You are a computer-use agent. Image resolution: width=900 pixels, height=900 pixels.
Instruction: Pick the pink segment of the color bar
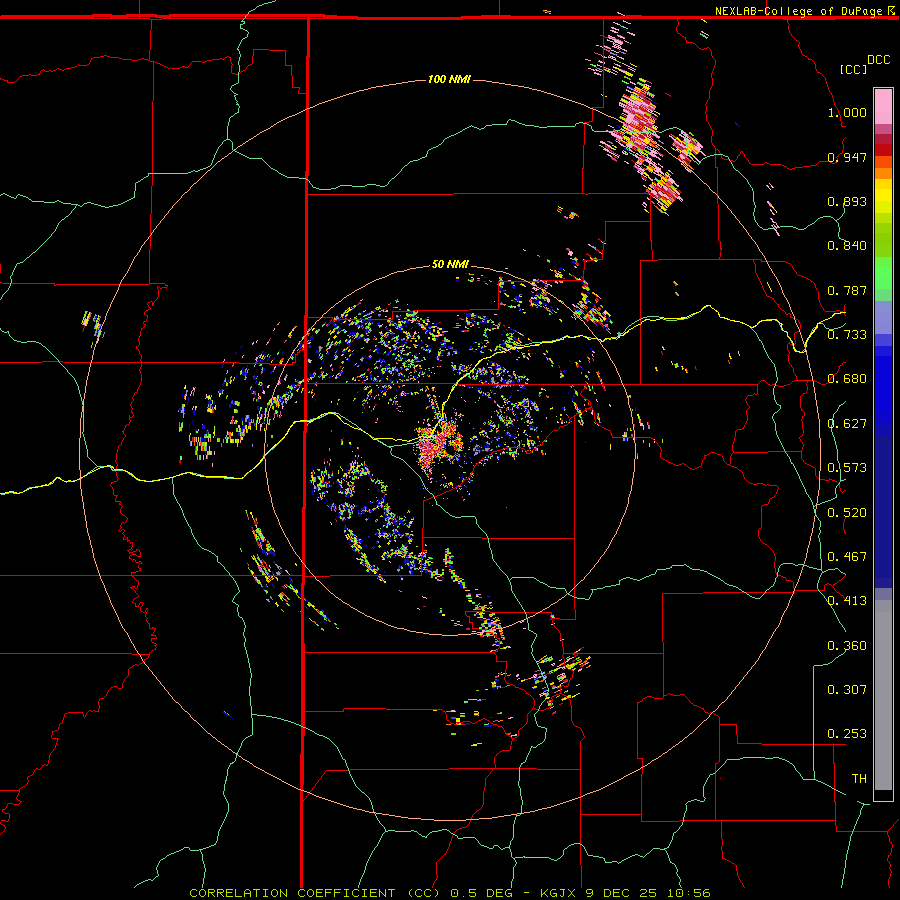coord(883,106)
